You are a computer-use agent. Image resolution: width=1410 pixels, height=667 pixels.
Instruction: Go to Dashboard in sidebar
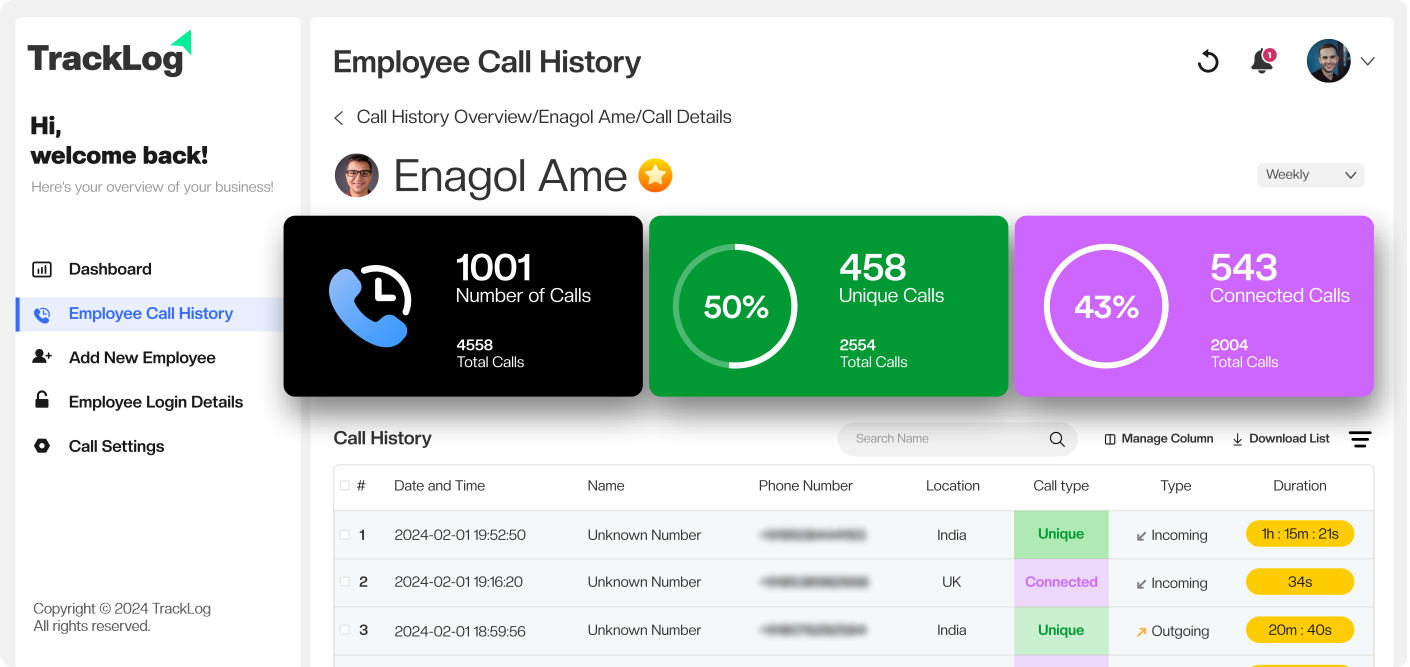pyautogui.click(x=110, y=269)
